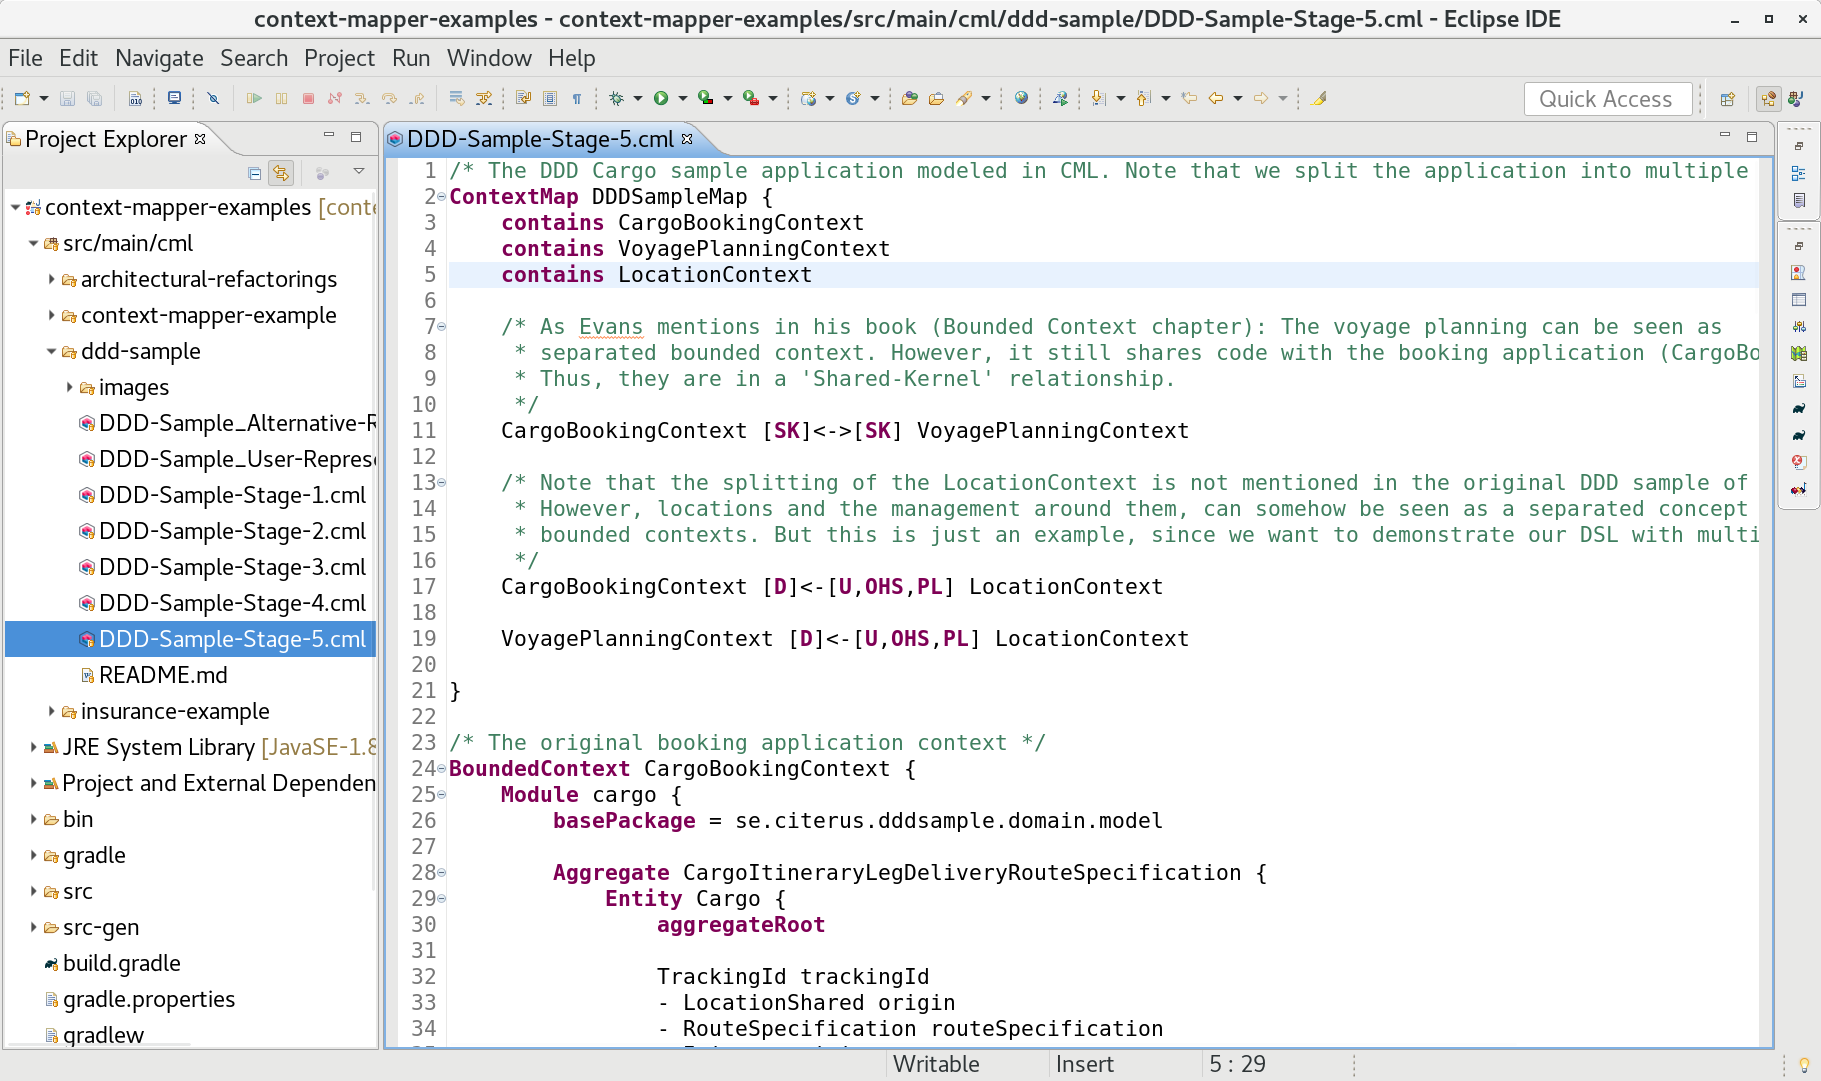This screenshot has height=1081, width=1821.
Task: Open the Project Explorer View Menu arrow
Action: [359, 172]
